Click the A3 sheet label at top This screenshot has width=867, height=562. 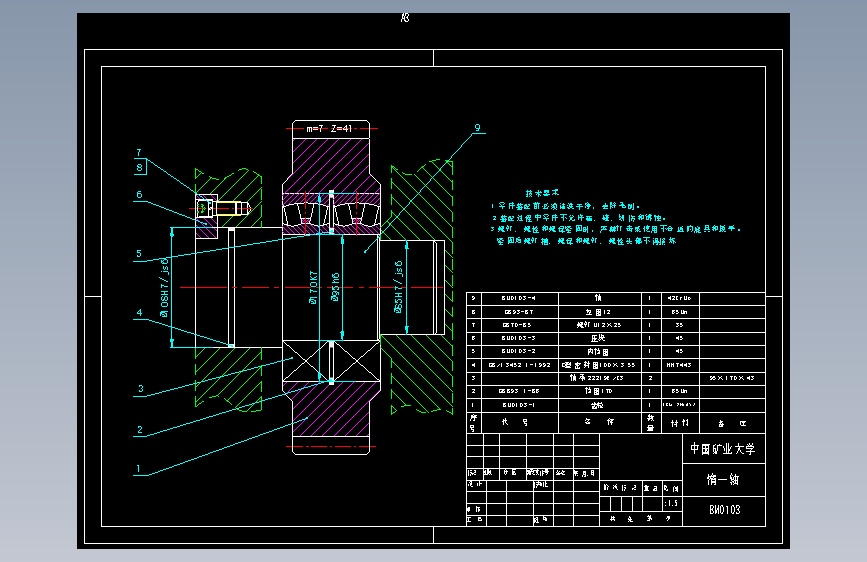405,18
